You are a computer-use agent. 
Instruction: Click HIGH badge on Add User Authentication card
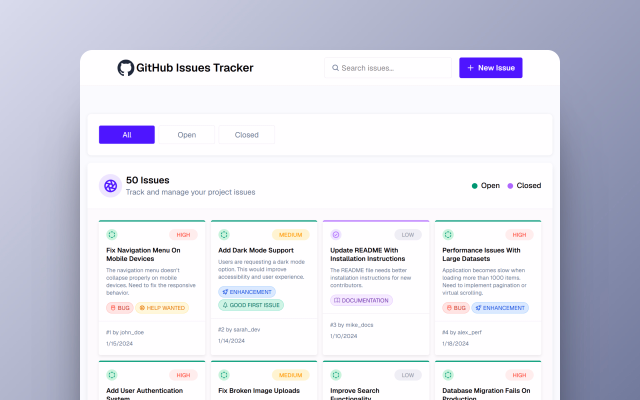tap(183, 375)
